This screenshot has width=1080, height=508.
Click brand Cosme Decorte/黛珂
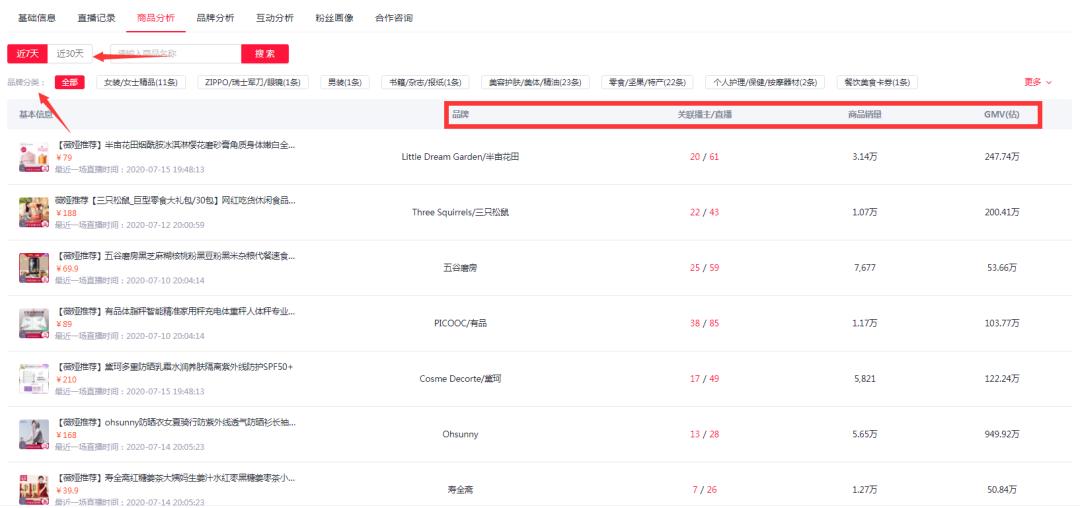[460, 379]
